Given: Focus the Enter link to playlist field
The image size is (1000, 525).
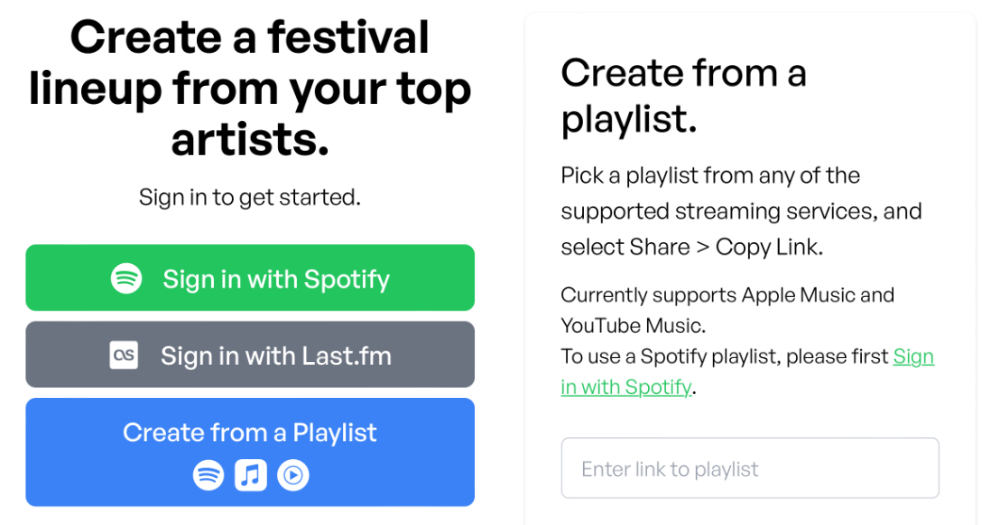Looking at the screenshot, I should 750,468.
